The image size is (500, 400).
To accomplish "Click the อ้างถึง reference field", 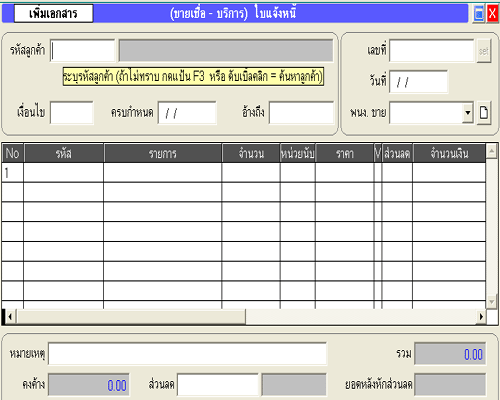I will (301, 113).
